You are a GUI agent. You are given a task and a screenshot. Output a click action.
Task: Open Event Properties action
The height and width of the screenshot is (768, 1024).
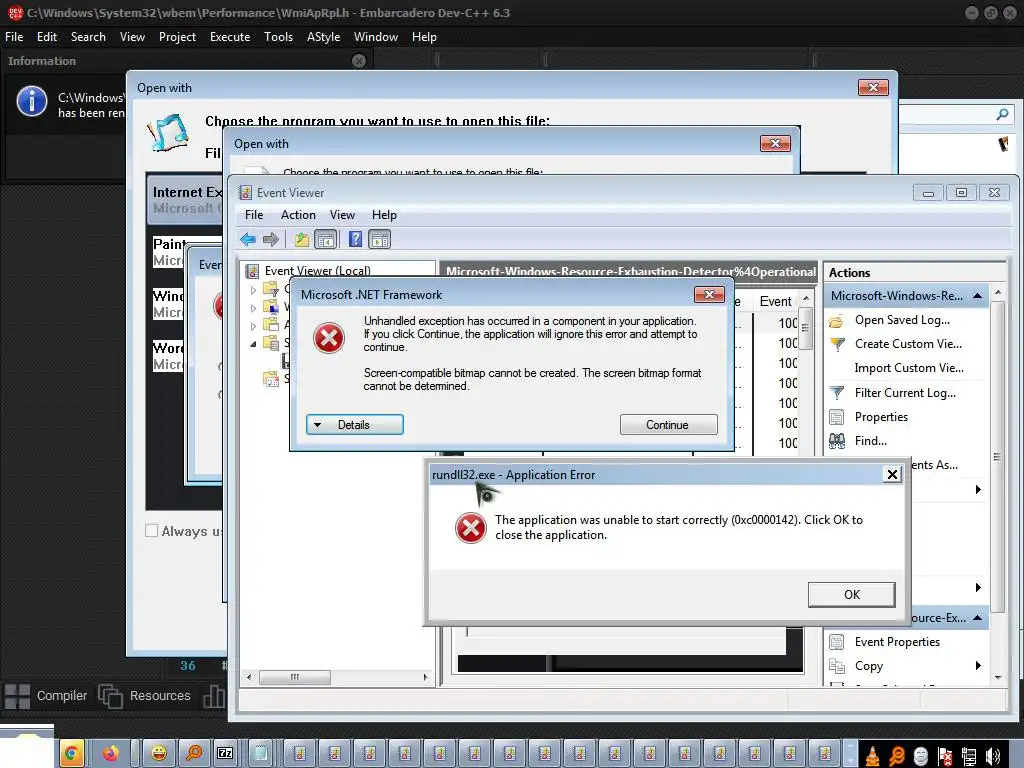[x=897, y=642]
